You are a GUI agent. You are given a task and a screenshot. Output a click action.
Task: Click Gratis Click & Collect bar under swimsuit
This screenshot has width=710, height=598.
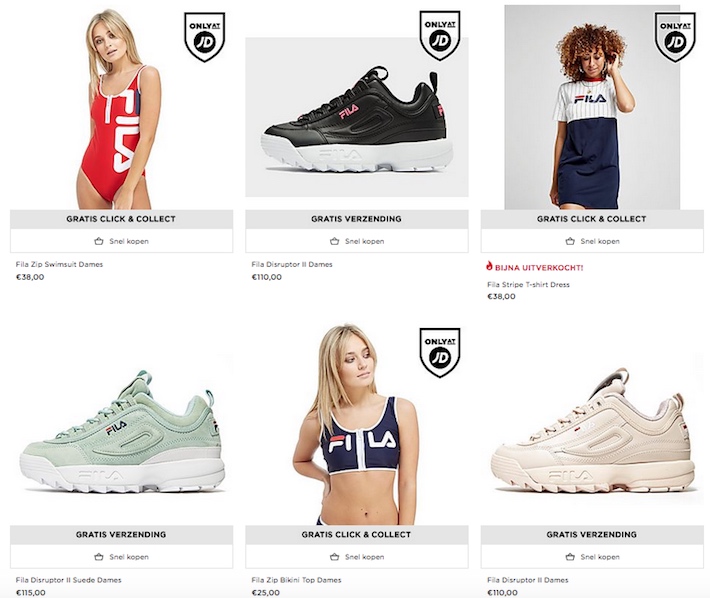point(121,219)
